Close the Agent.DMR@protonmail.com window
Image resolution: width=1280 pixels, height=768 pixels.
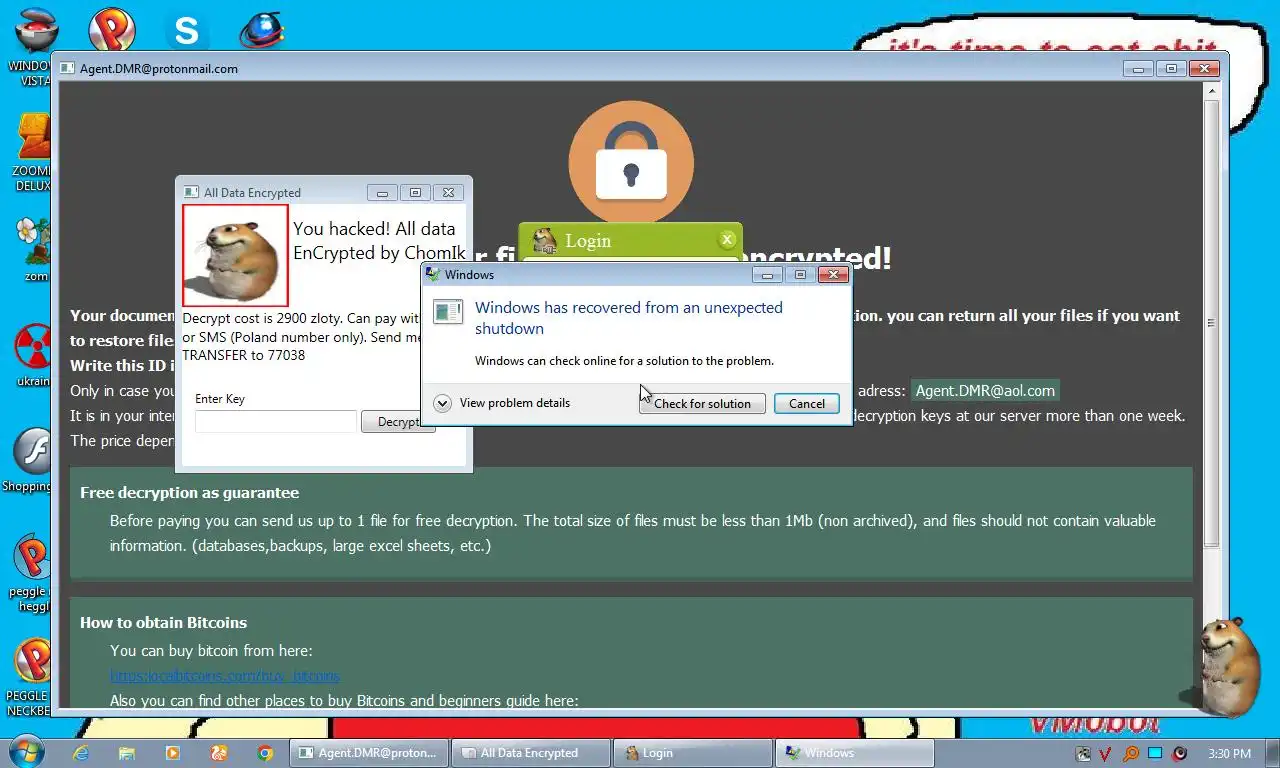(1204, 69)
